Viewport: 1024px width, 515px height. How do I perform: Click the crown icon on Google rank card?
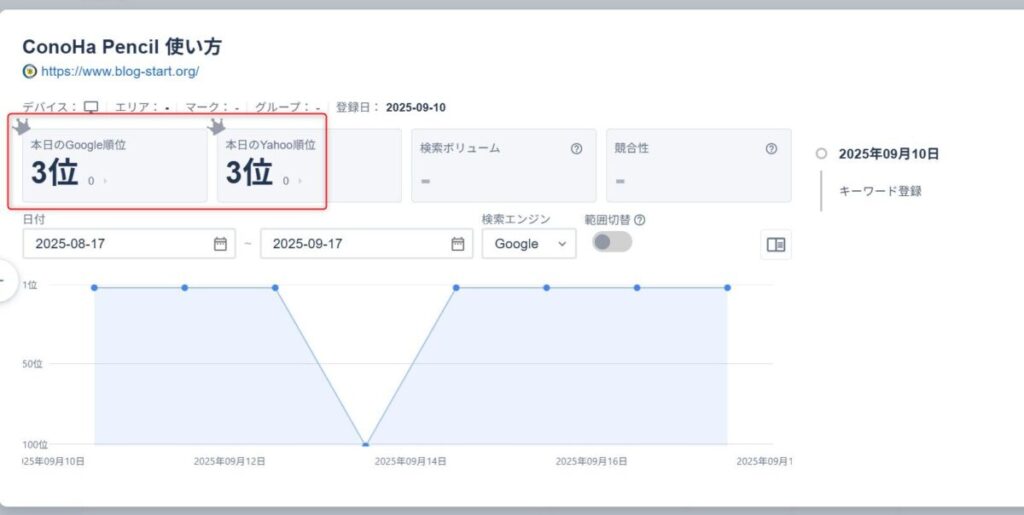click(19, 127)
